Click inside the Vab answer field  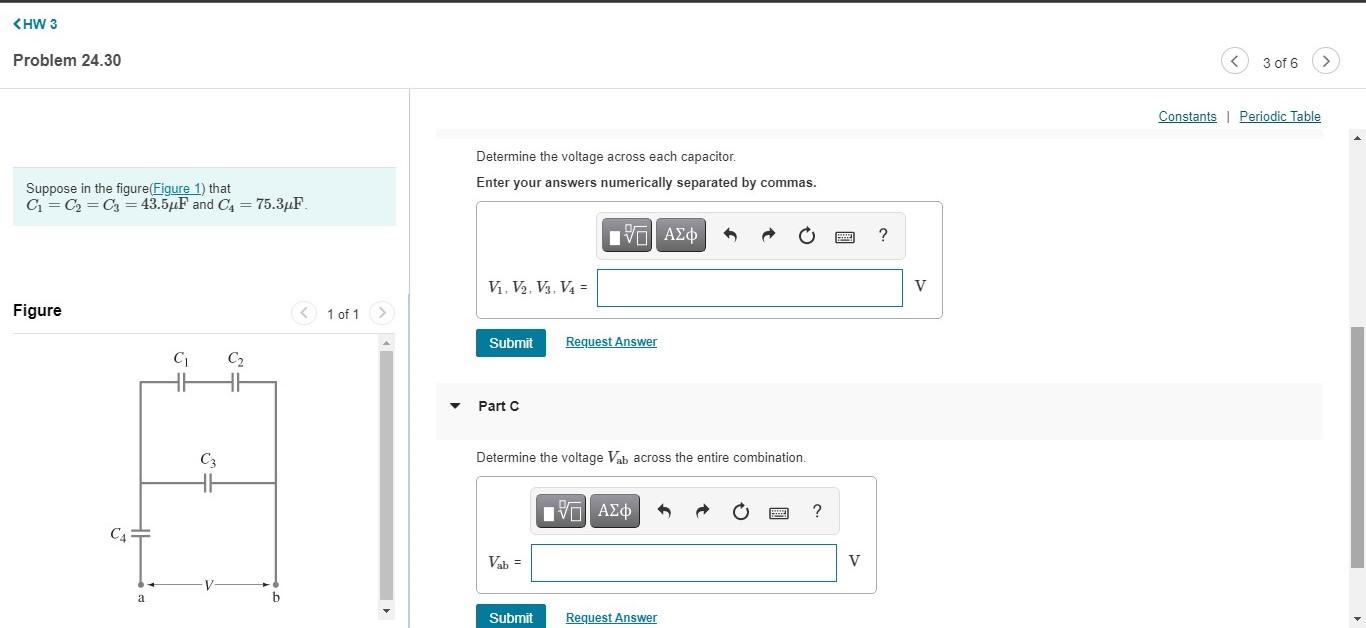[x=684, y=562]
